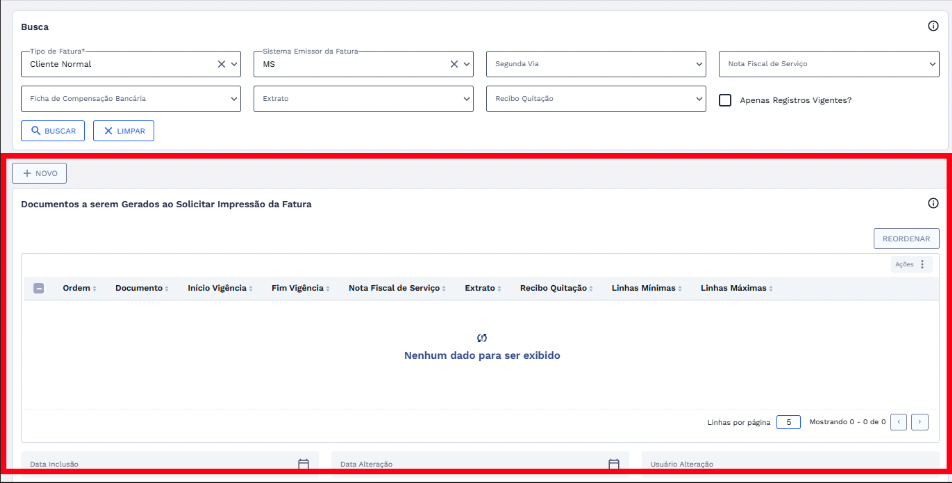952x483 pixels.
Task: Enable Apenas Registros Vigentes checkbox
Action: pyautogui.click(x=727, y=100)
